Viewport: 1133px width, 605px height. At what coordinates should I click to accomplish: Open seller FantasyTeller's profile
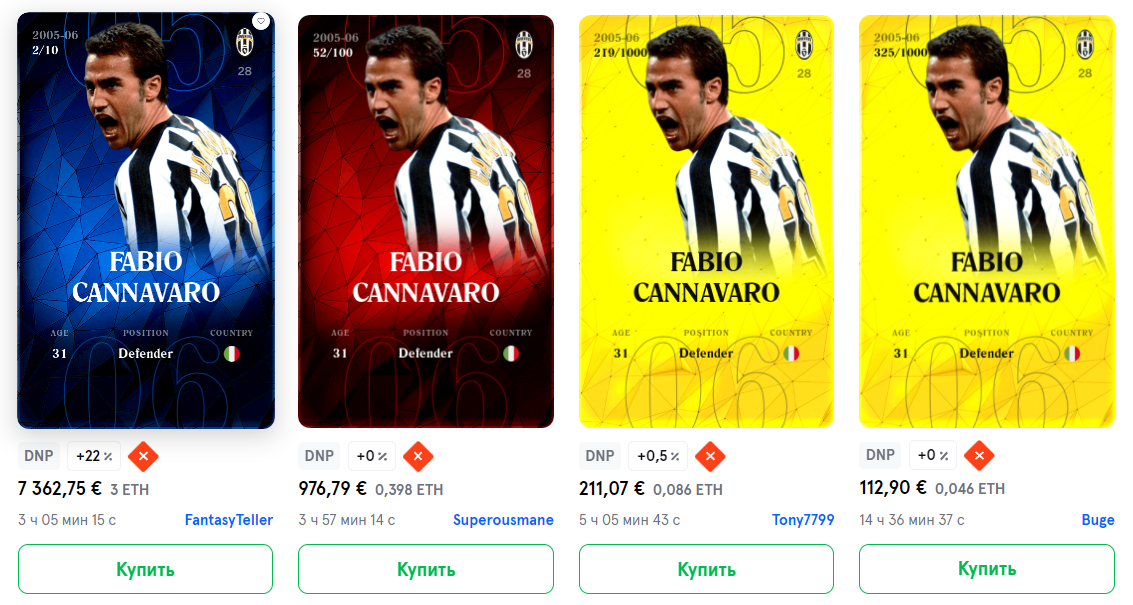pyautogui.click(x=228, y=520)
